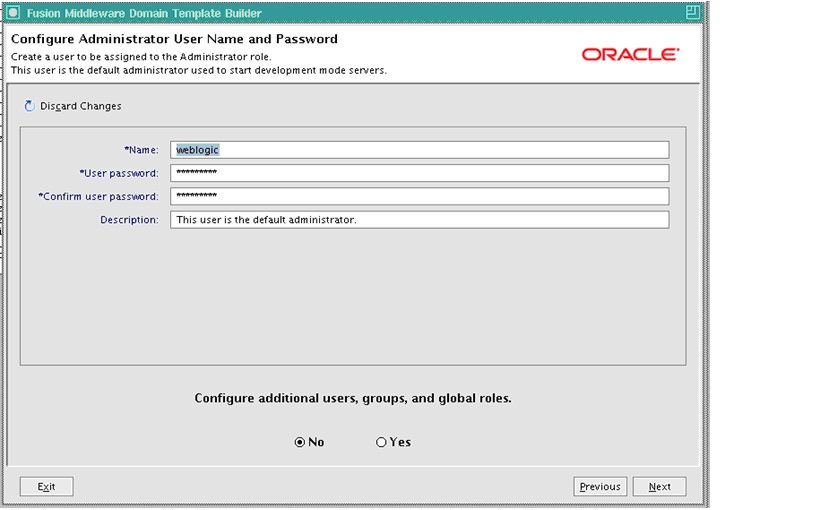The height and width of the screenshot is (510, 819).
Task: Click the line 'Create a user to be assigned to the Administrator role.'
Action: (x=141, y=56)
